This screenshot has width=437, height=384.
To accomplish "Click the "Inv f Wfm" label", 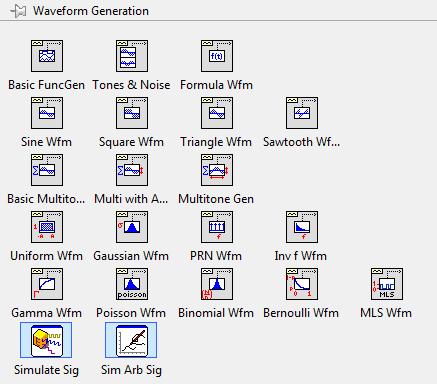I will [x=301, y=256].
